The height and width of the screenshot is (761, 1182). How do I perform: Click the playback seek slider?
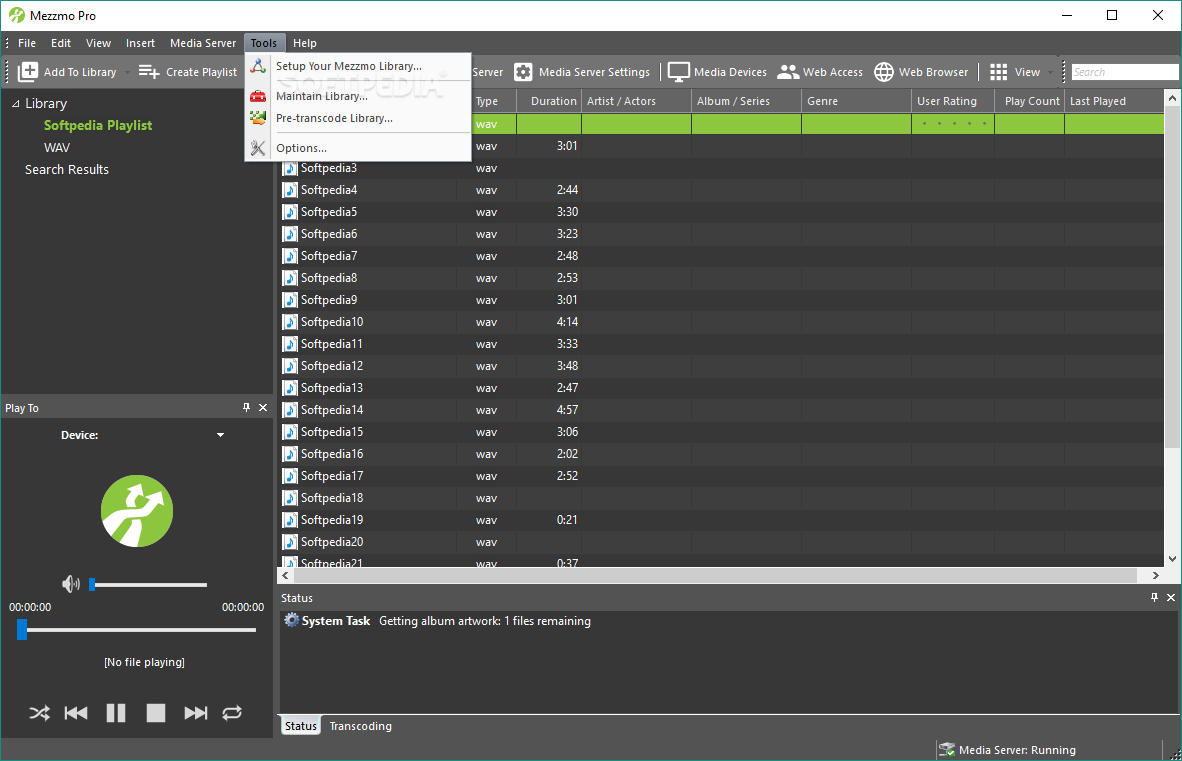tap(138, 630)
